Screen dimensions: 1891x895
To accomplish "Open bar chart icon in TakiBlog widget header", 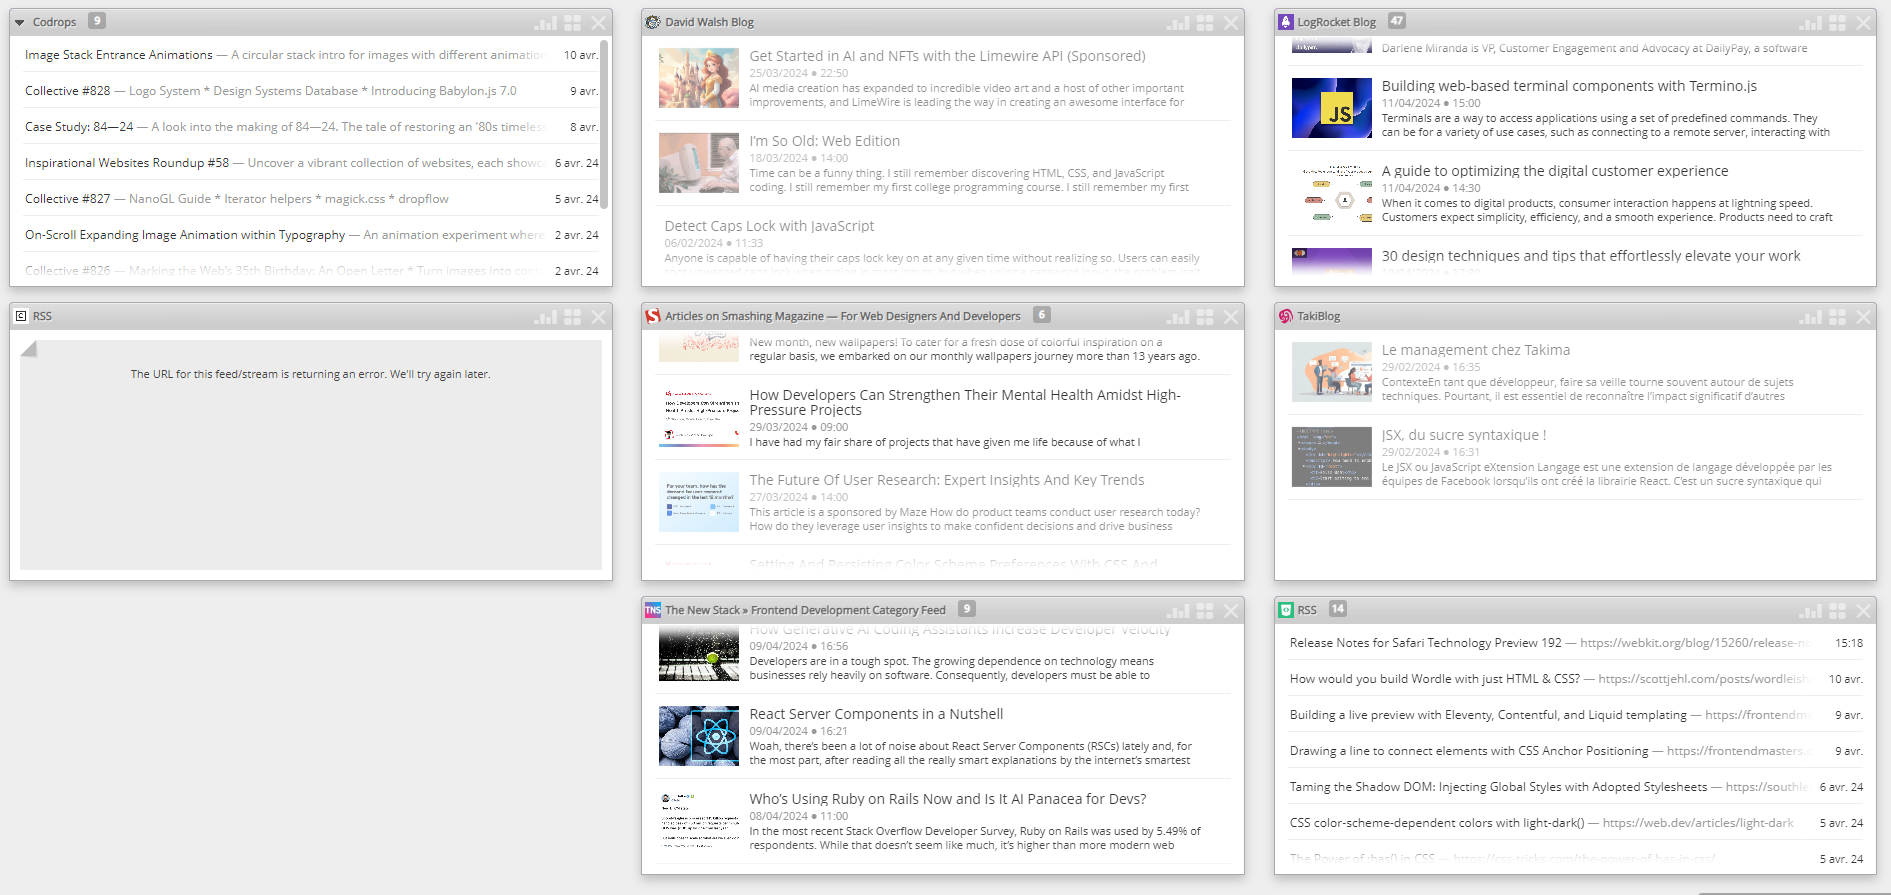I will point(1811,316).
